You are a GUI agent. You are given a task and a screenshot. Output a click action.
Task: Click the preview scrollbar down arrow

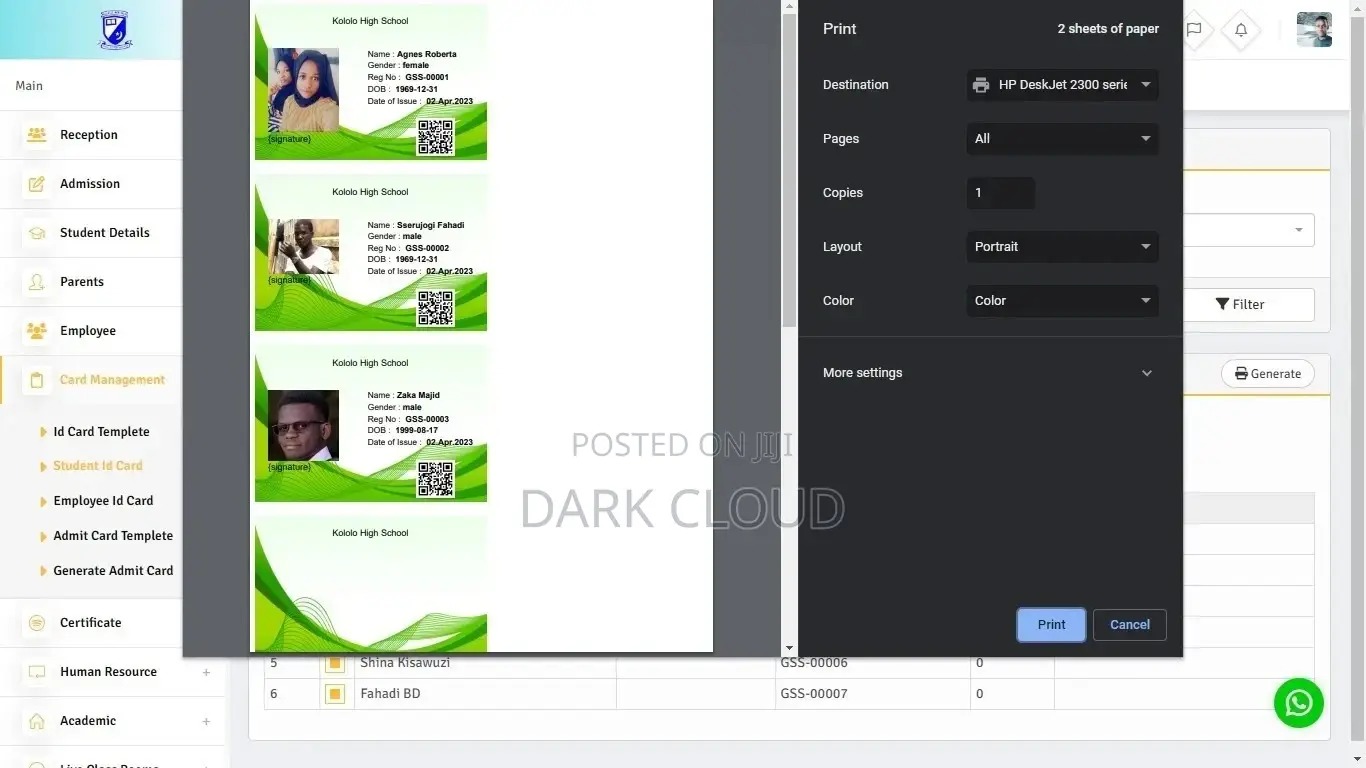click(x=789, y=649)
